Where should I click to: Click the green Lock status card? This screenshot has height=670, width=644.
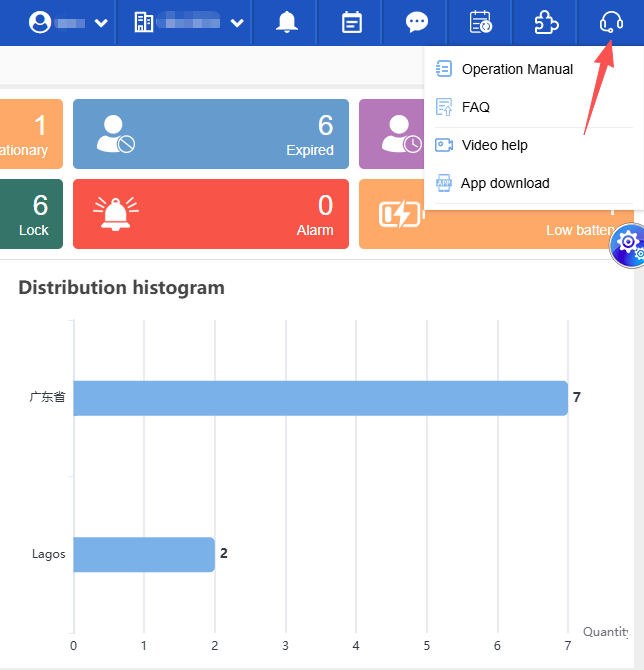click(x=31, y=214)
